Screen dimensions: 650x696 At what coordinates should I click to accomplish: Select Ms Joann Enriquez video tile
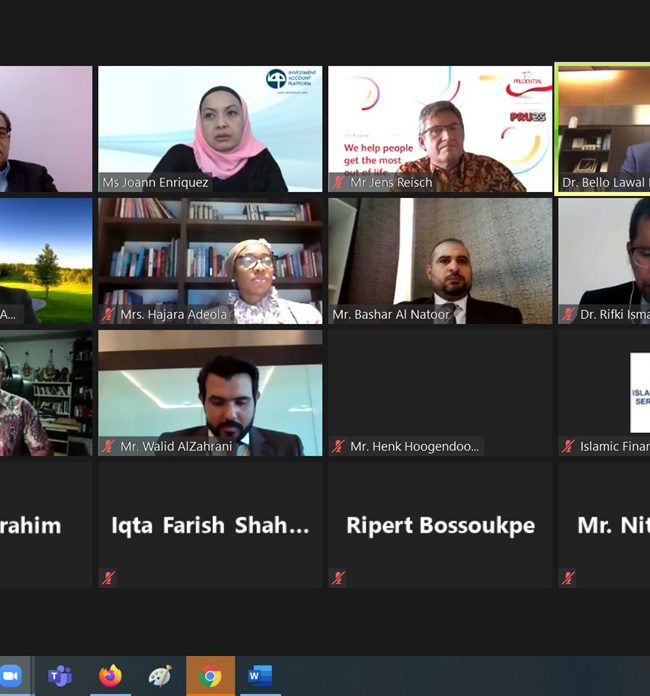[210, 129]
